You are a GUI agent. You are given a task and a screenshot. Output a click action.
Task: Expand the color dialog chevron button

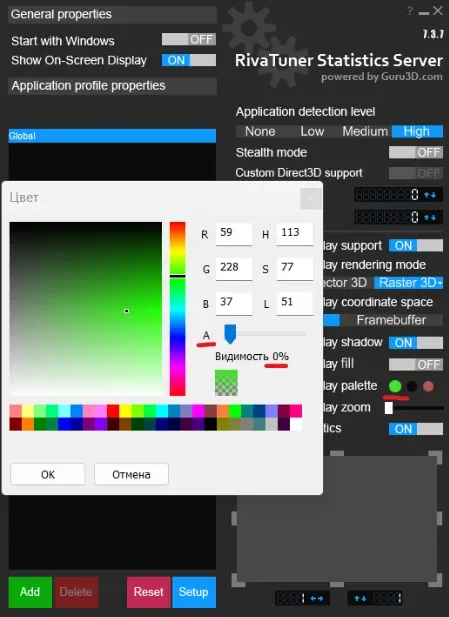coord(310,199)
